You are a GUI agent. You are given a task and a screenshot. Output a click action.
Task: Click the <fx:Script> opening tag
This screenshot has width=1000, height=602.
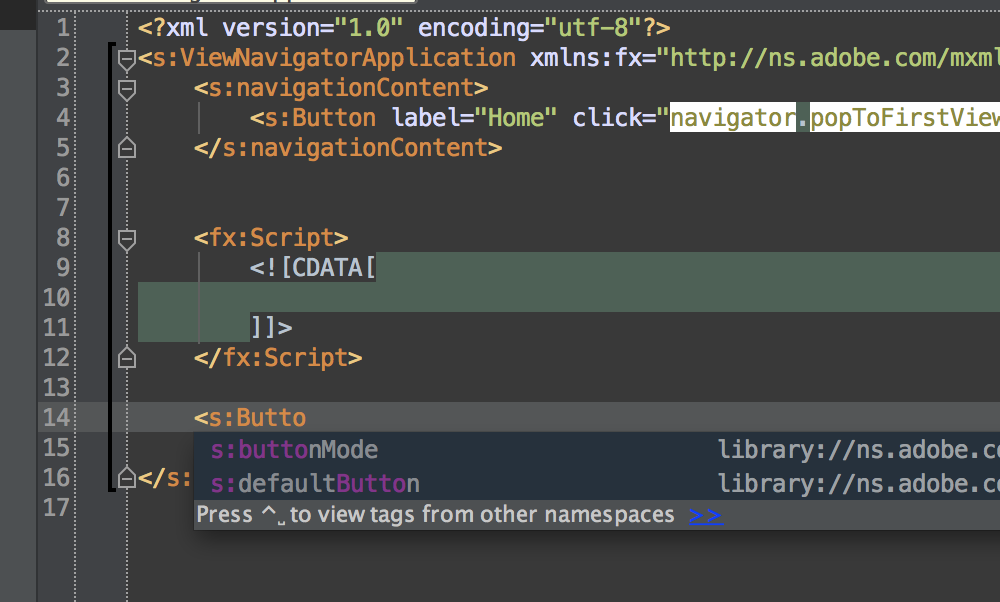271,238
